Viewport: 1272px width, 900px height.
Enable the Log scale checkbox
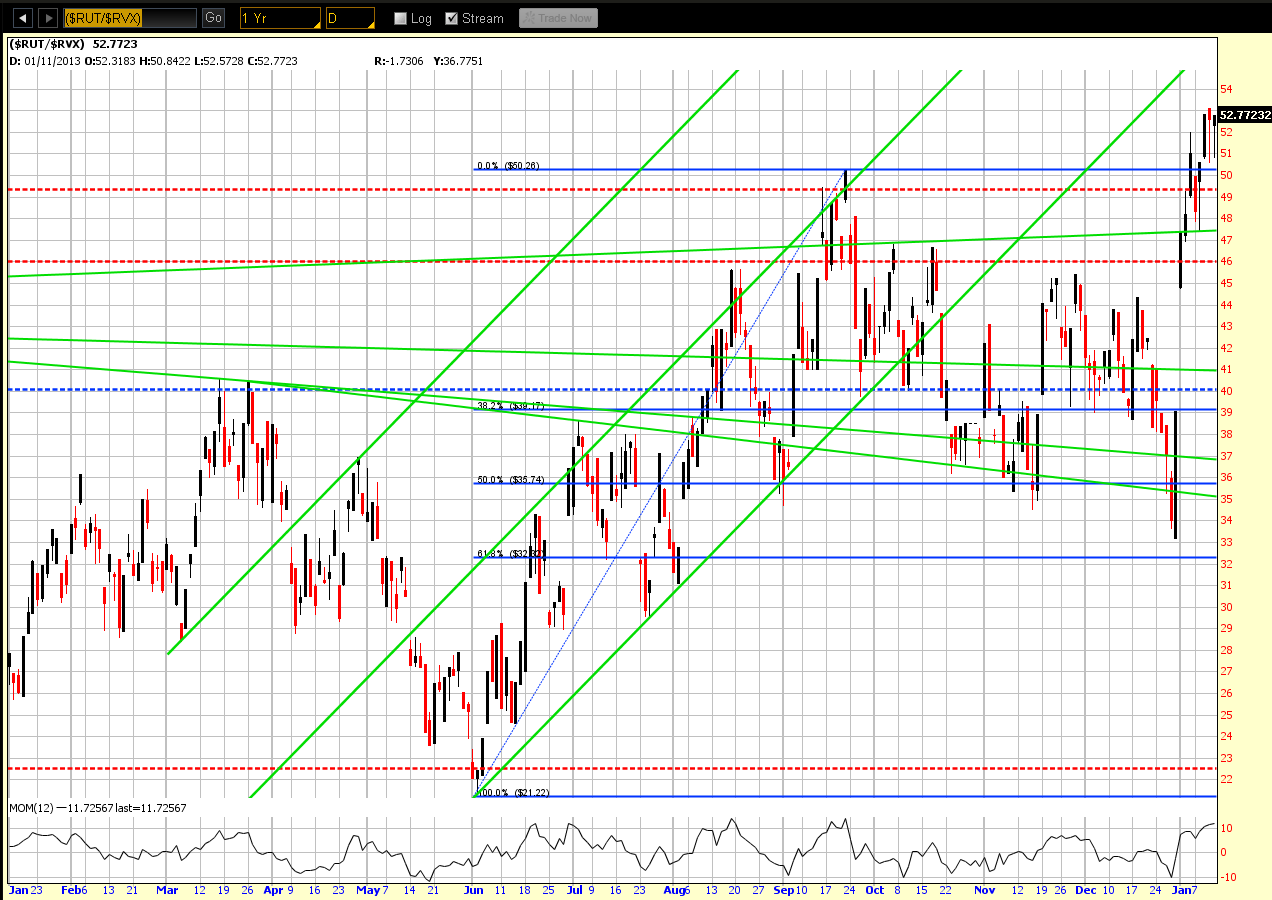pyautogui.click(x=401, y=19)
